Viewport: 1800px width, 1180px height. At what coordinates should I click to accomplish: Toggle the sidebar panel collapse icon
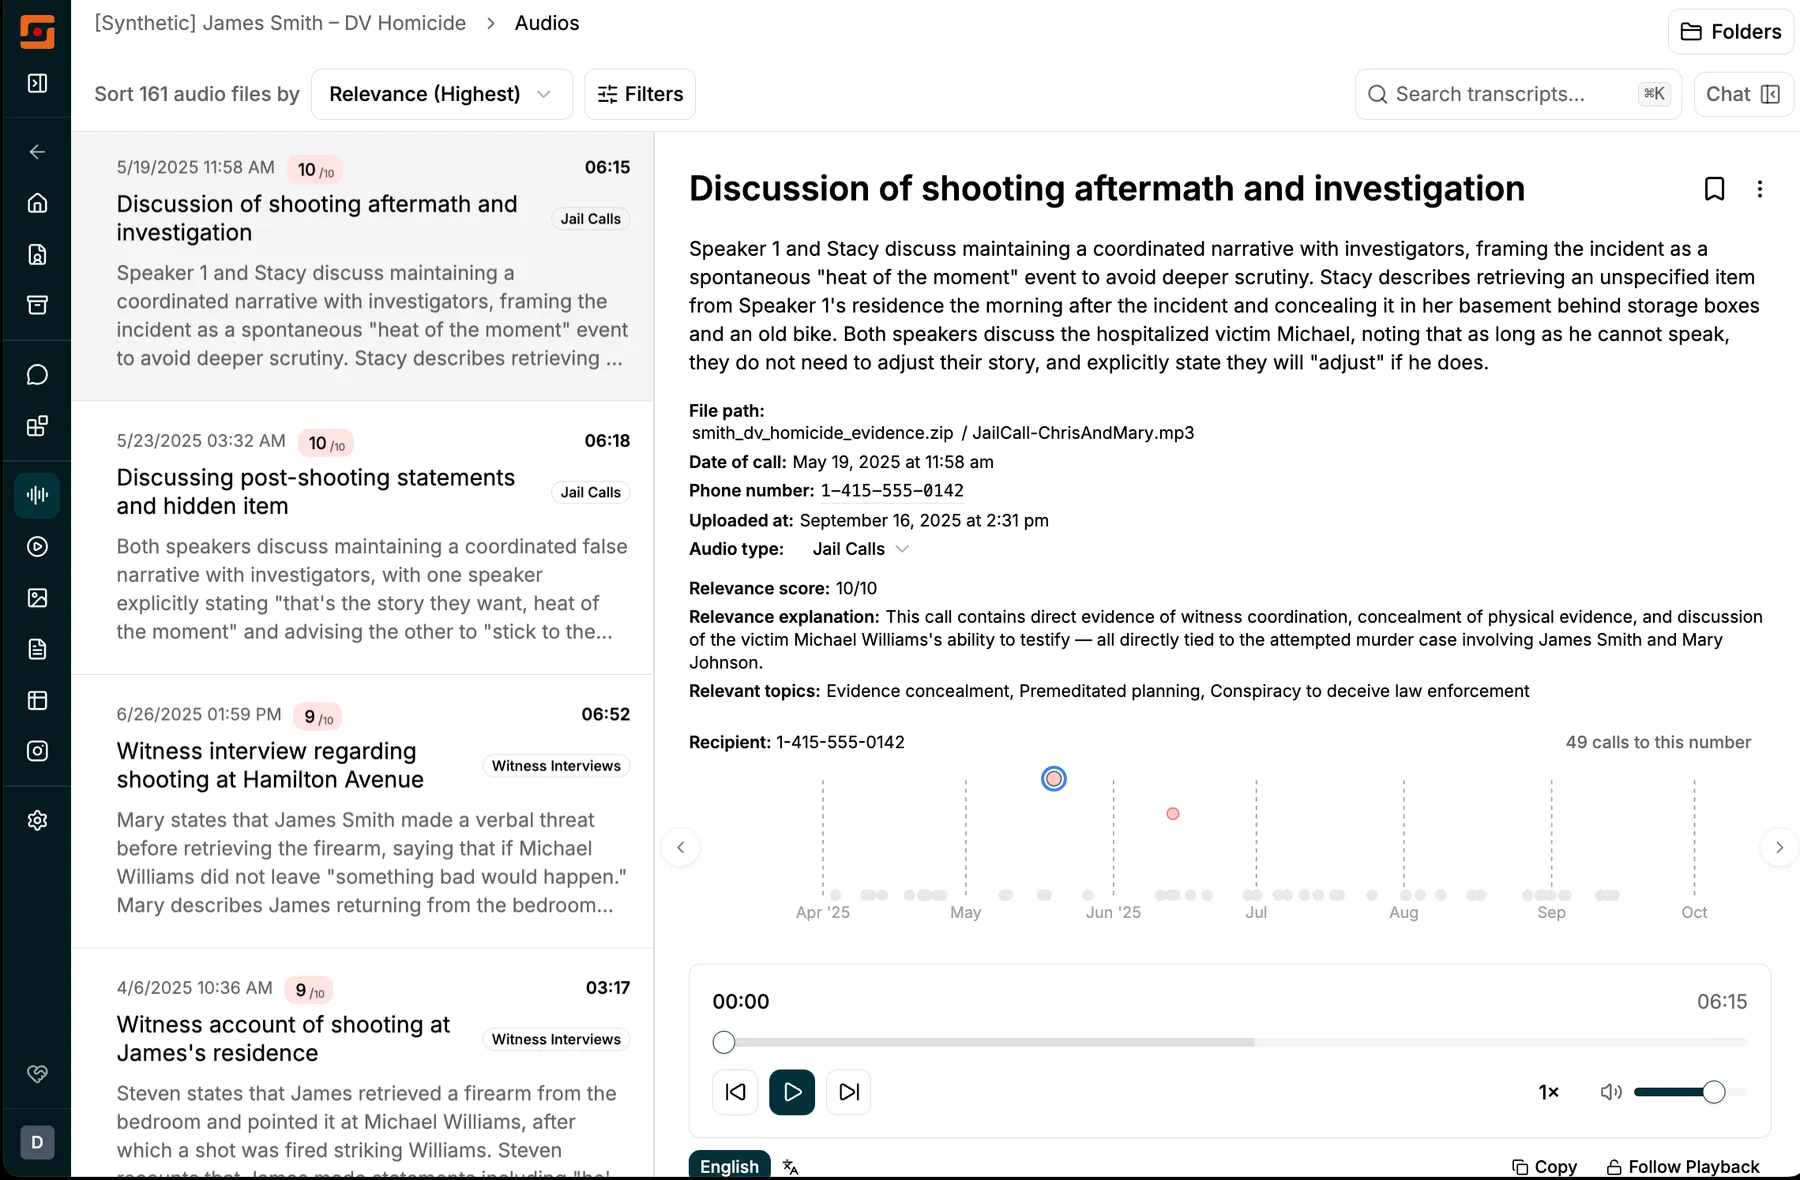pos(37,83)
